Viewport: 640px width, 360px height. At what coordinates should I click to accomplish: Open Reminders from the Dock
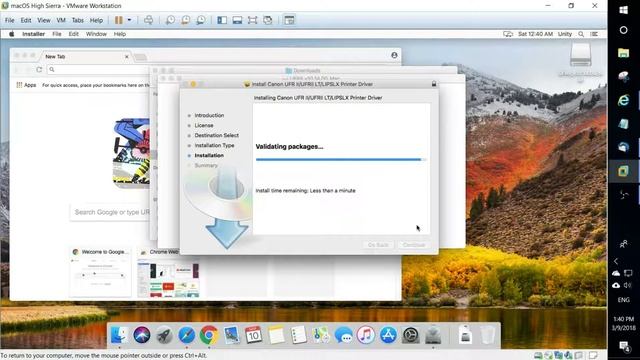[298, 336]
